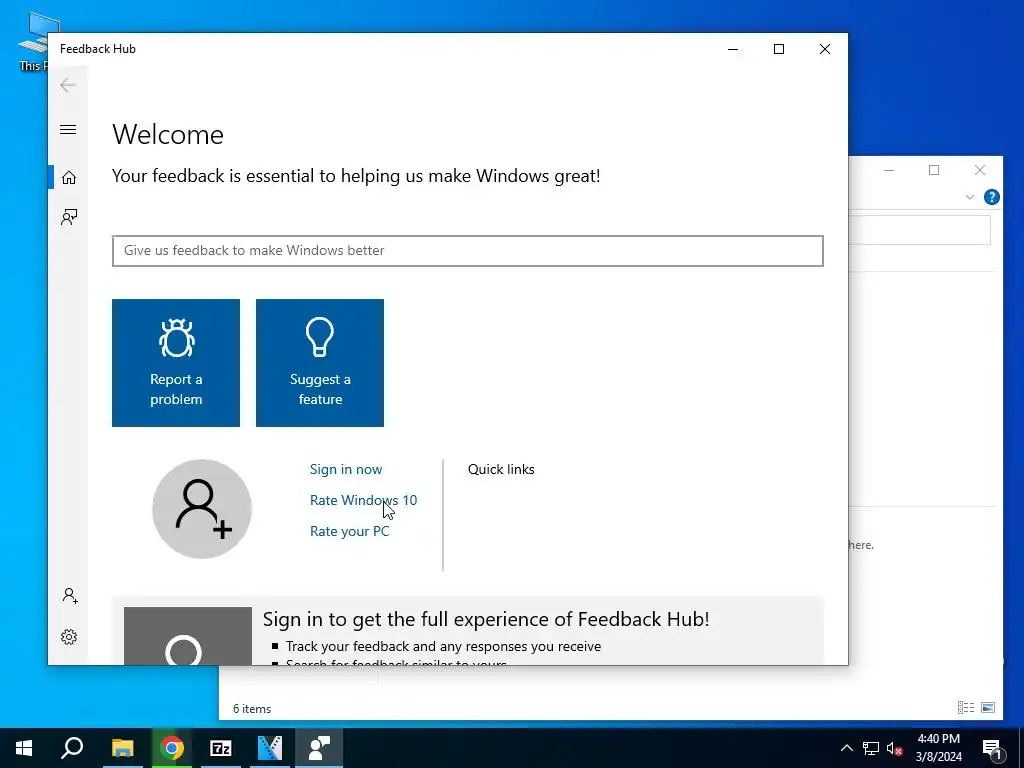The width and height of the screenshot is (1024, 768).
Task: Close the Feedback Hub window
Action: (825, 49)
